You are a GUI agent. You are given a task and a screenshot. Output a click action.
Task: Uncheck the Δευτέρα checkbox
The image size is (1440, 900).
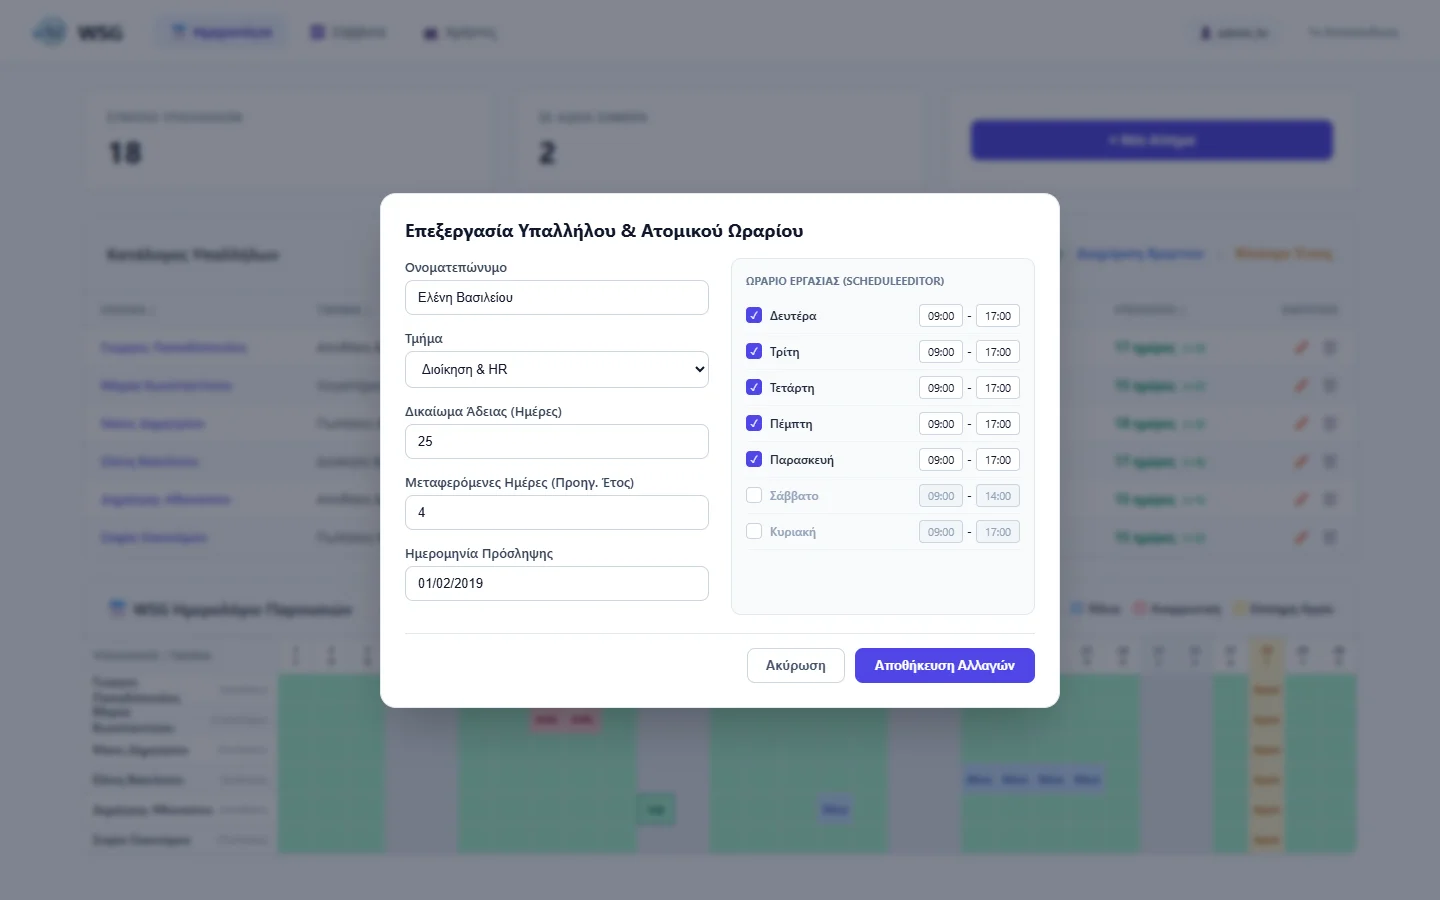click(754, 315)
